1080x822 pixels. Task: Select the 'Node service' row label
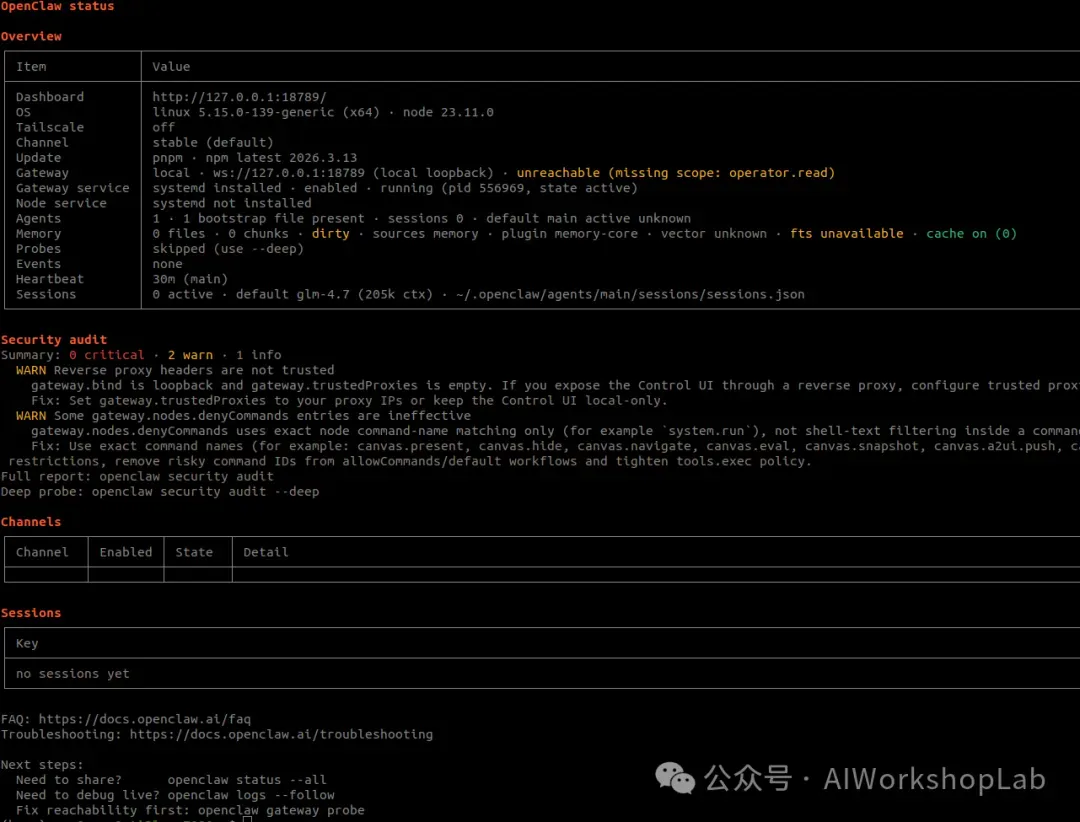(x=61, y=203)
